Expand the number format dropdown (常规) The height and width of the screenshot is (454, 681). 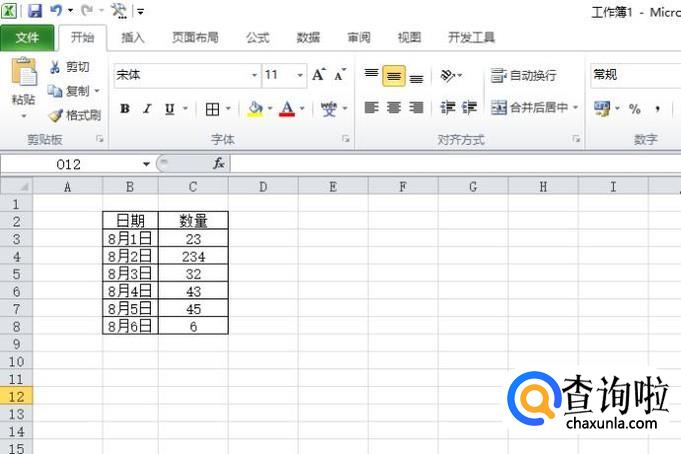pos(633,74)
